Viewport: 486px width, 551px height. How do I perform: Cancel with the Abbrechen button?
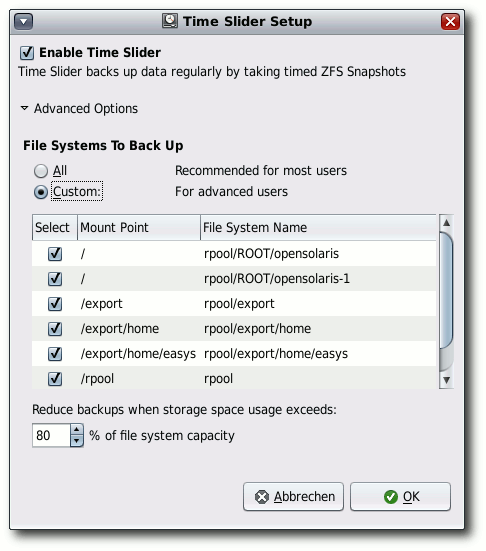click(x=293, y=497)
